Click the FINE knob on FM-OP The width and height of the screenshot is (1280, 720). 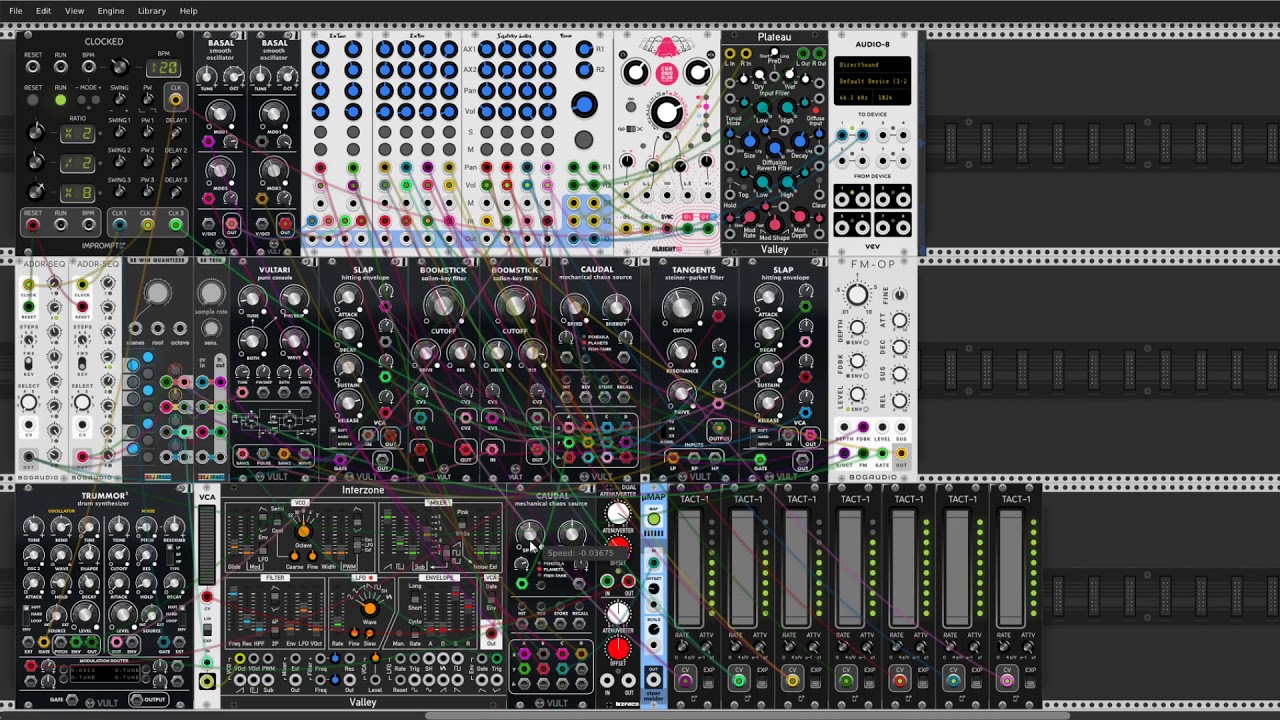click(899, 295)
